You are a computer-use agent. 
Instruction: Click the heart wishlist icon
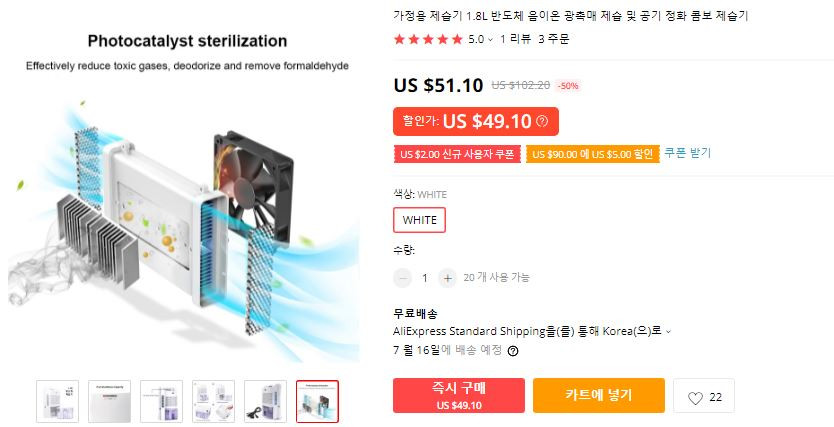click(695, 398)
